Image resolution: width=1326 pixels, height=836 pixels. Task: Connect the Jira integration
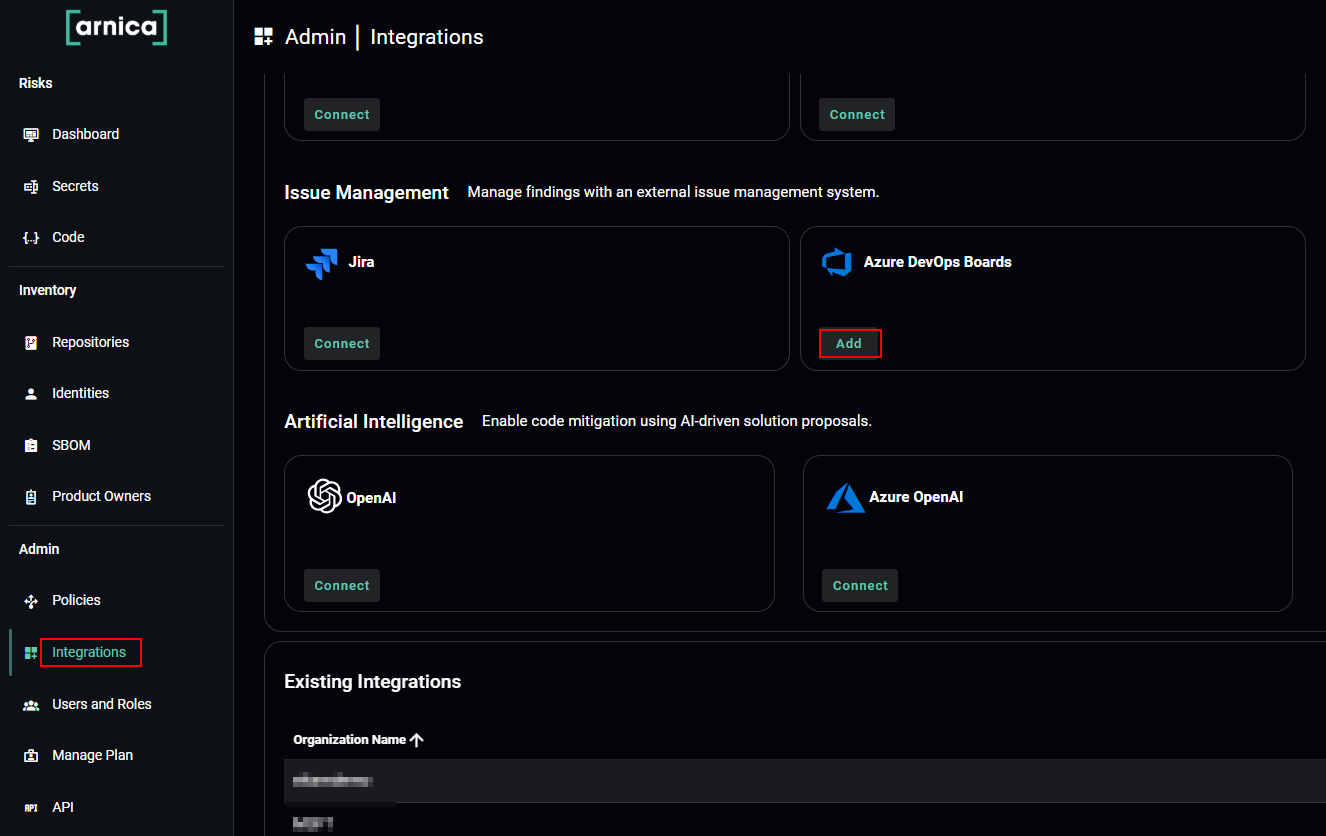[x=342, y=343]
